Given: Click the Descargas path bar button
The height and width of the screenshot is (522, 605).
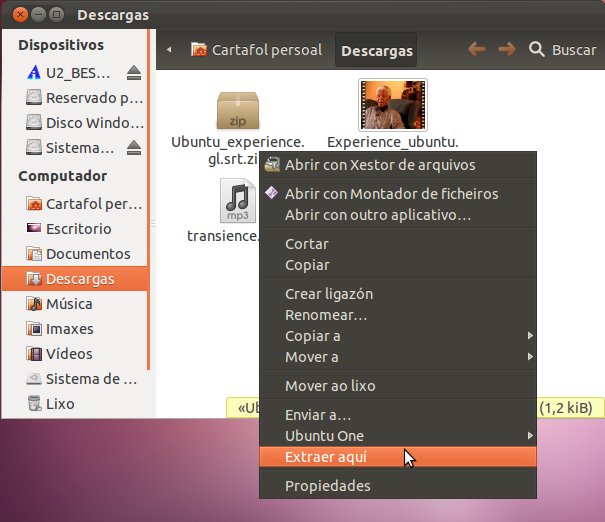Looking at the screenshot, I should [x=377, y=51].
